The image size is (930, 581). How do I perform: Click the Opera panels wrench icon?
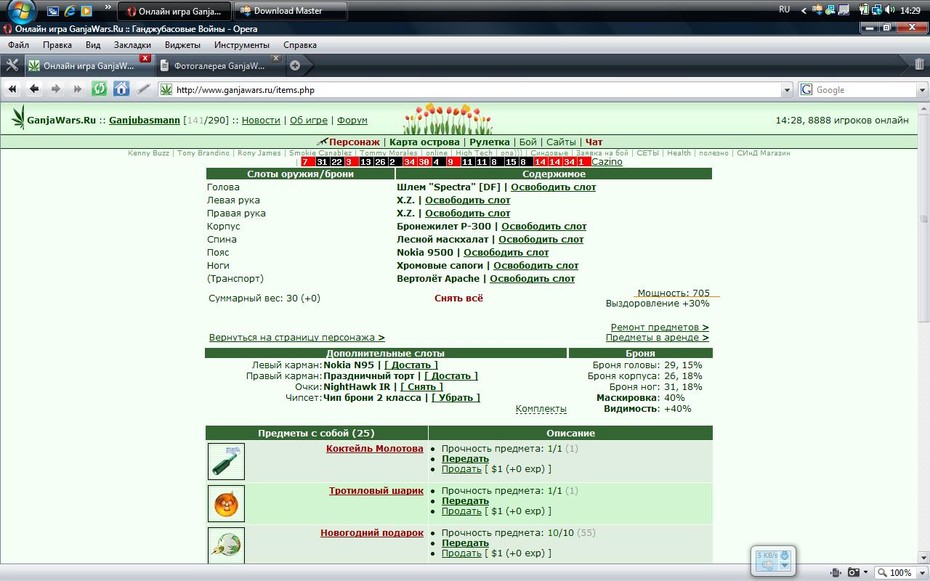tap(12, 65)
